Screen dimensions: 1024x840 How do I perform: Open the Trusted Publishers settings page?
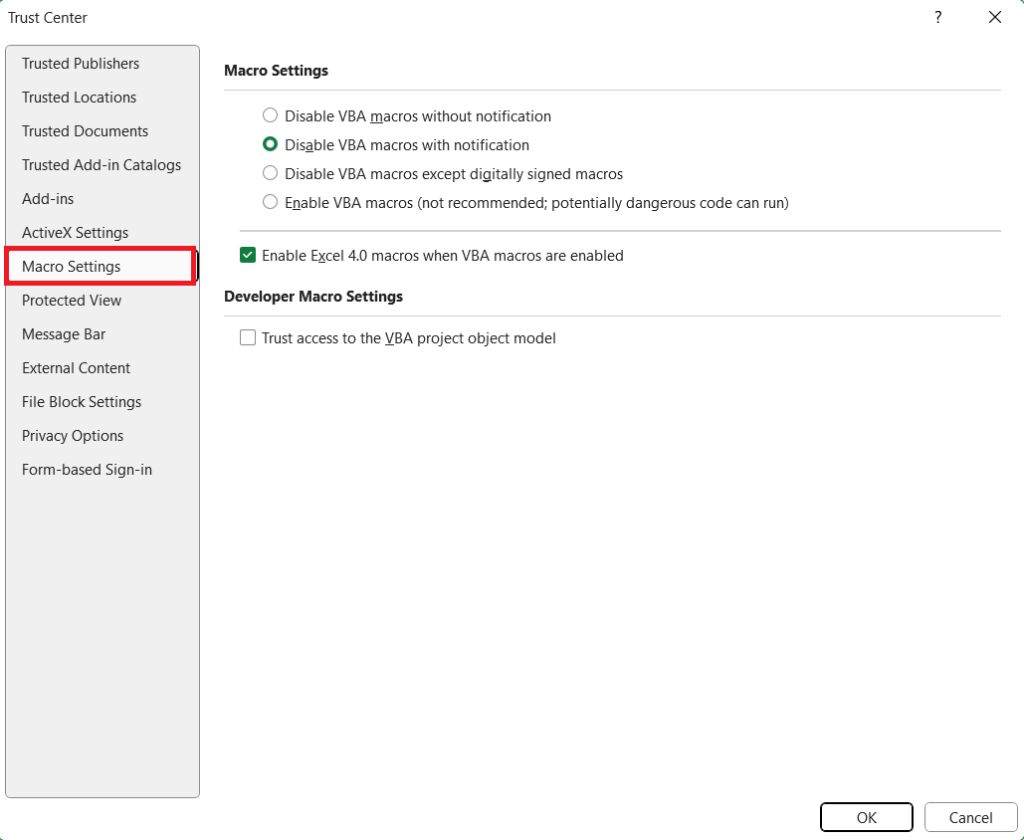[x=80, y=63]
